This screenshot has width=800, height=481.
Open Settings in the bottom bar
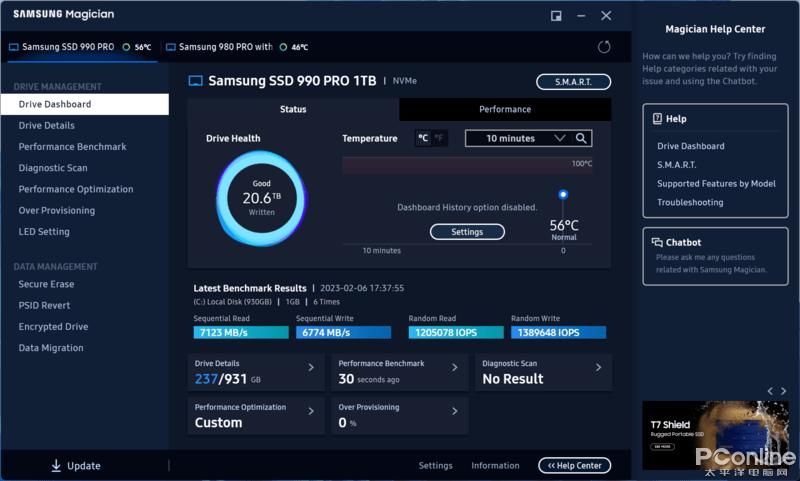coord(436,465)
